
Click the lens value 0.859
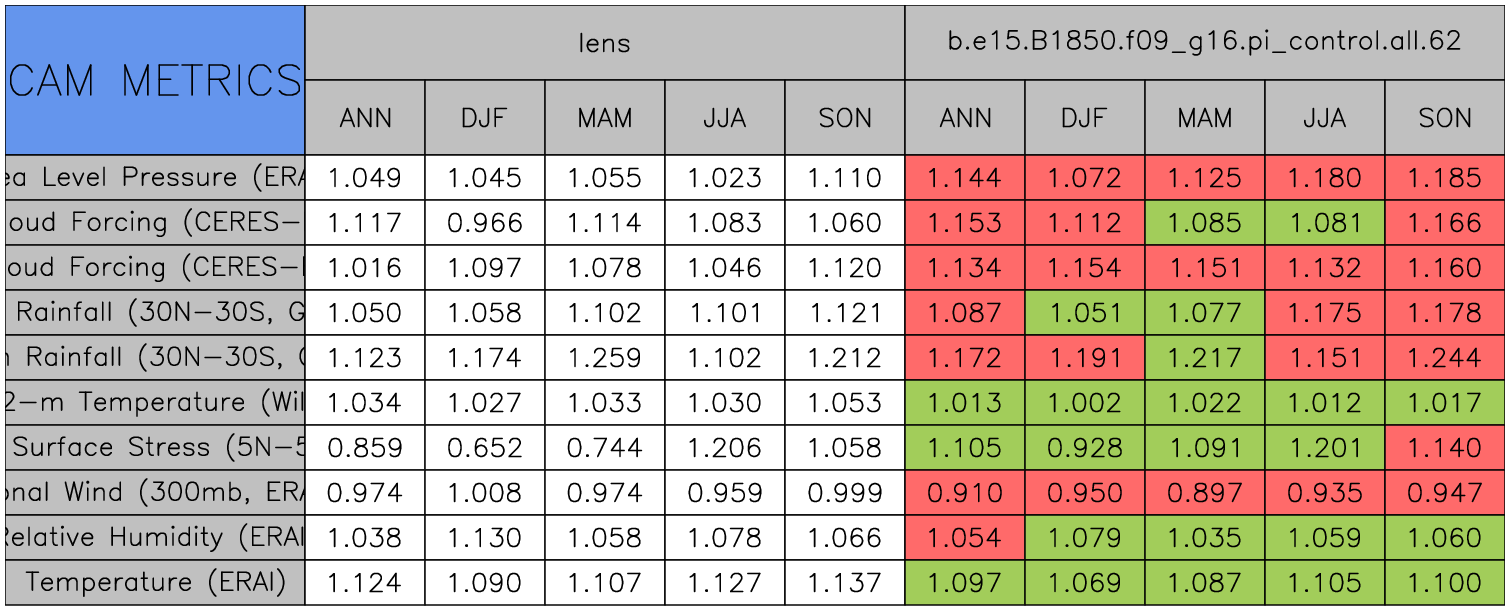coord(365,448)
